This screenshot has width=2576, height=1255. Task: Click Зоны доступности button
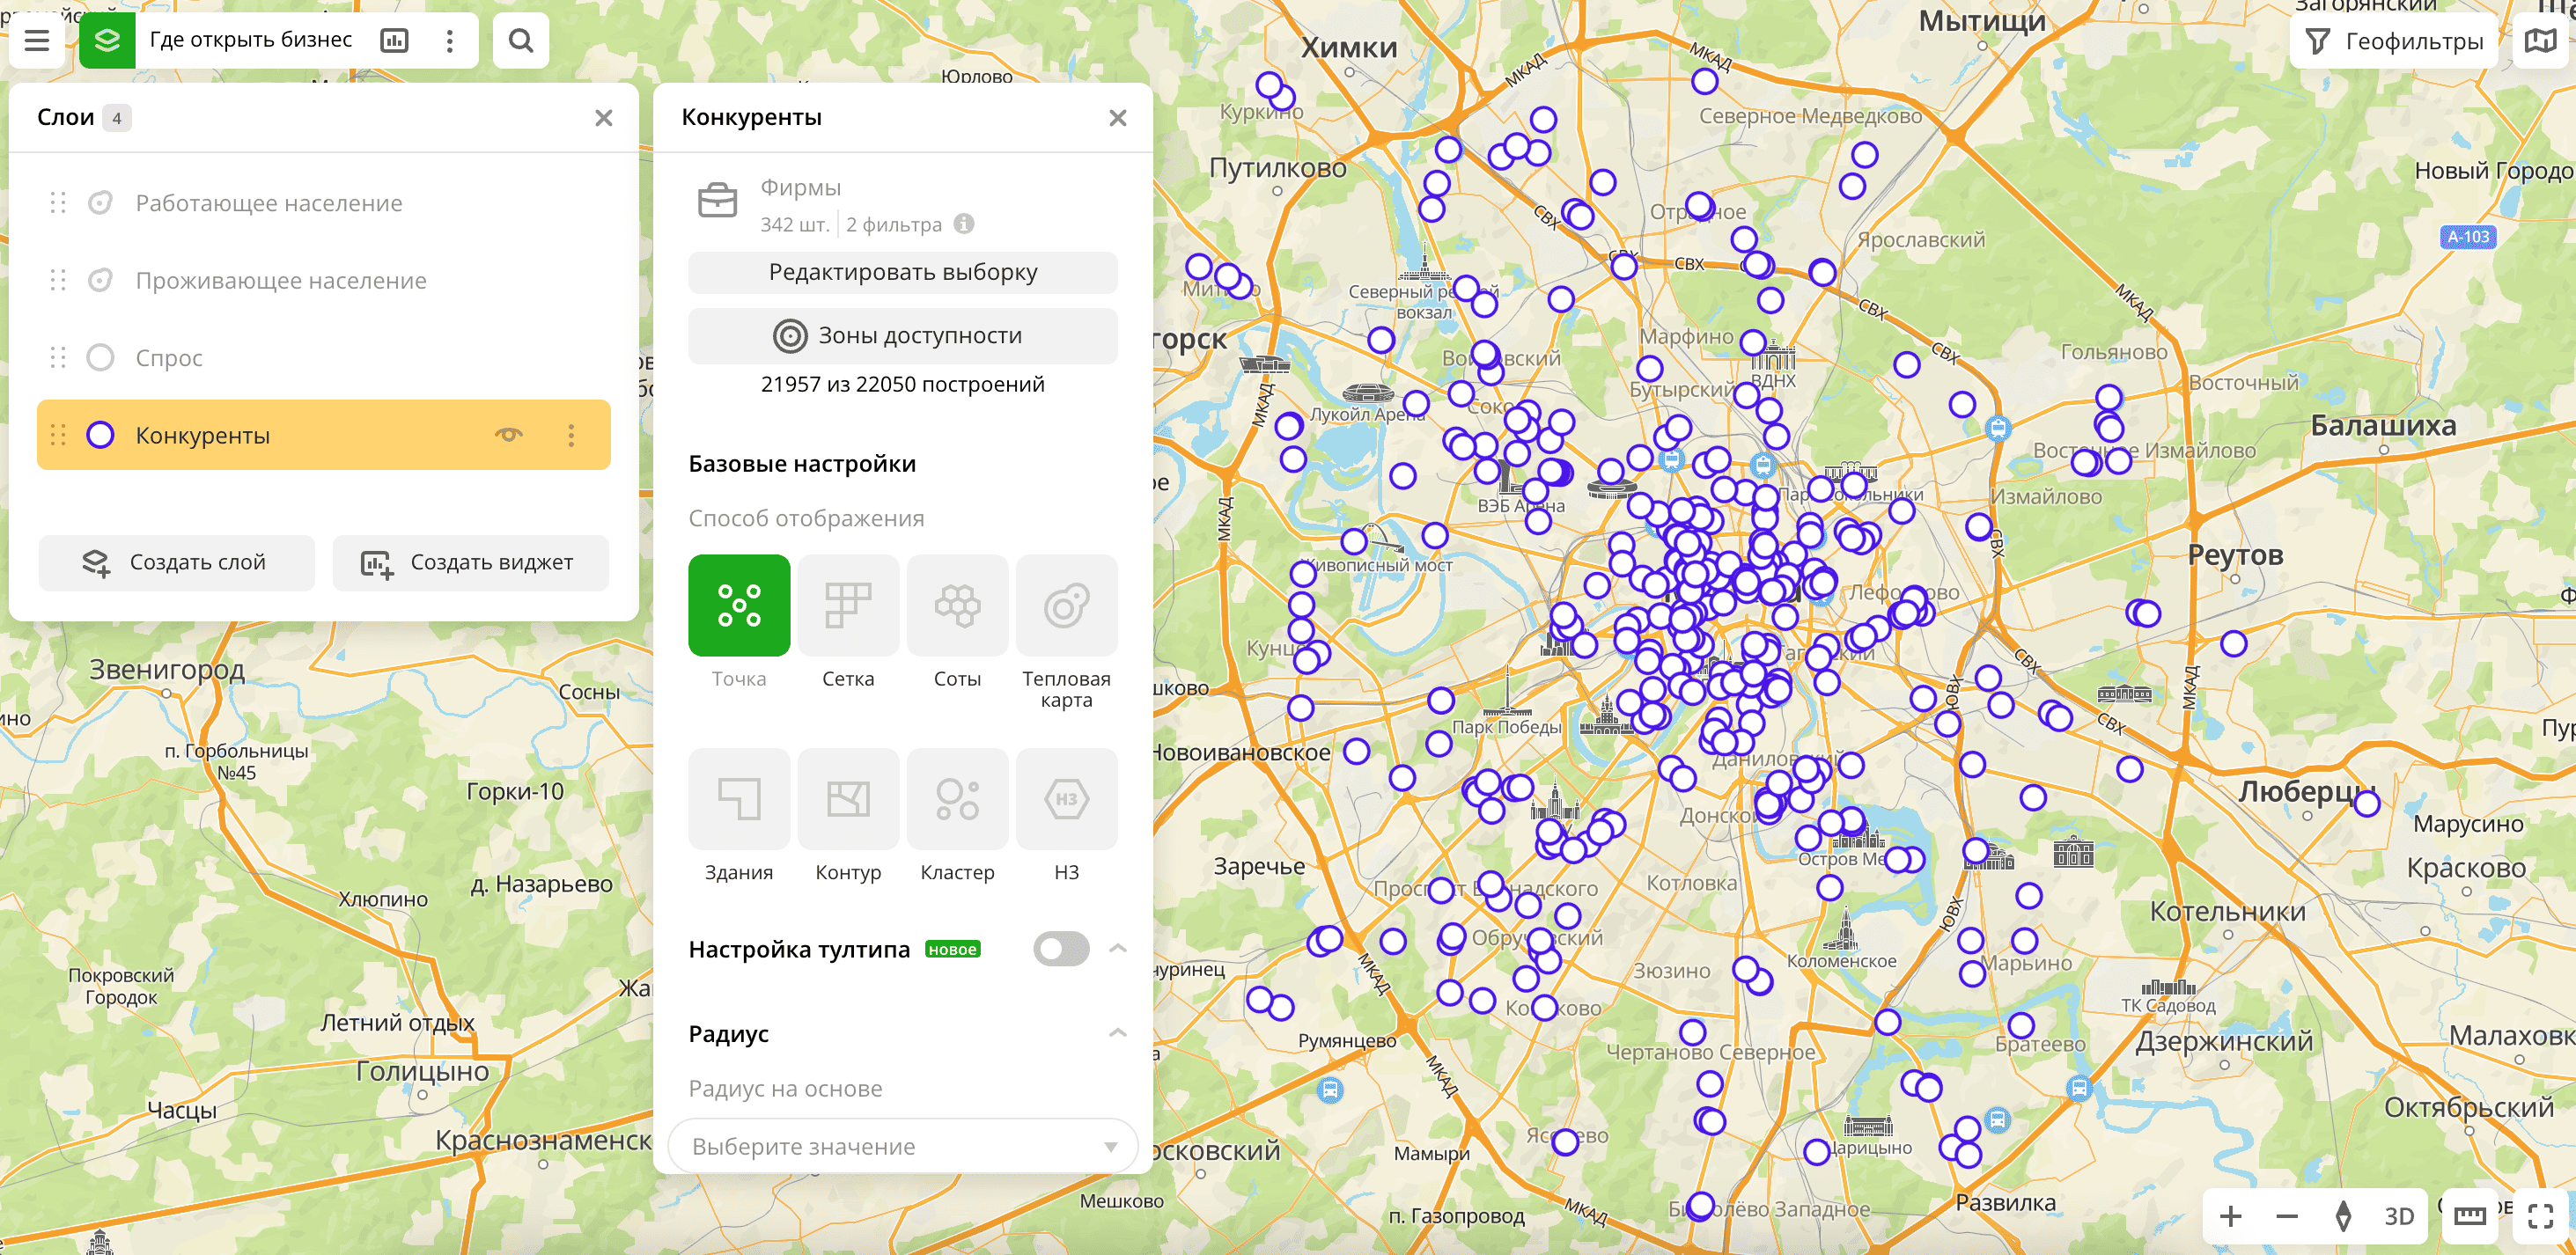click(903, 336)
